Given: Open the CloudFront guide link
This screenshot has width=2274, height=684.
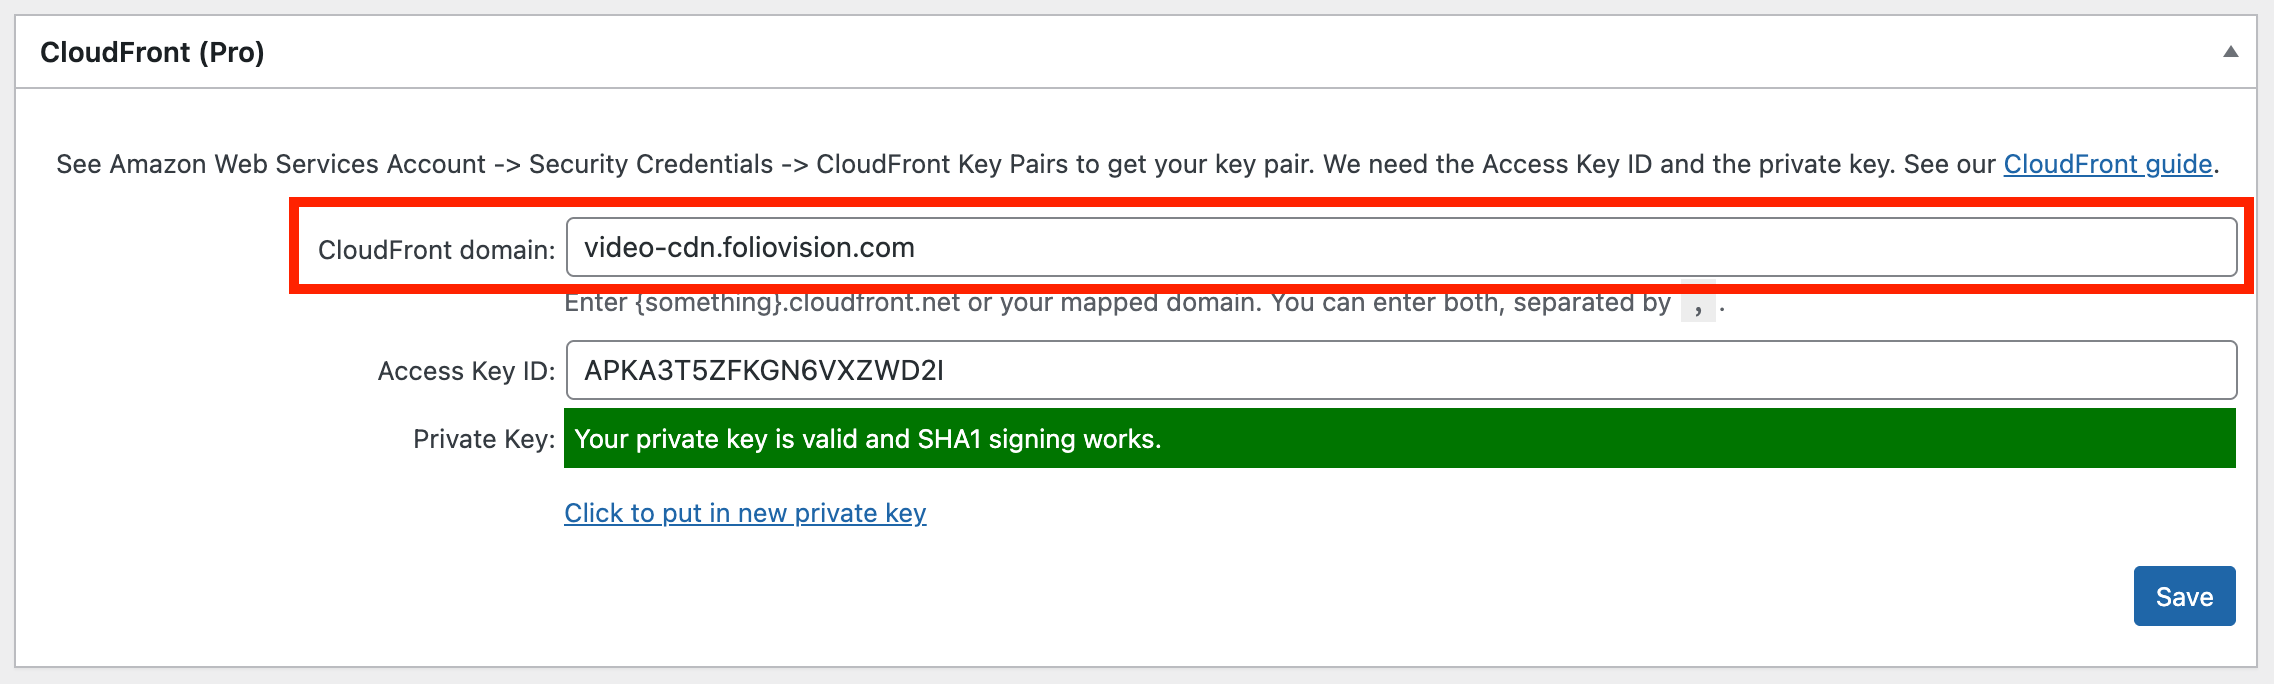Looking at the screenshot, I should pos(2107,164).
